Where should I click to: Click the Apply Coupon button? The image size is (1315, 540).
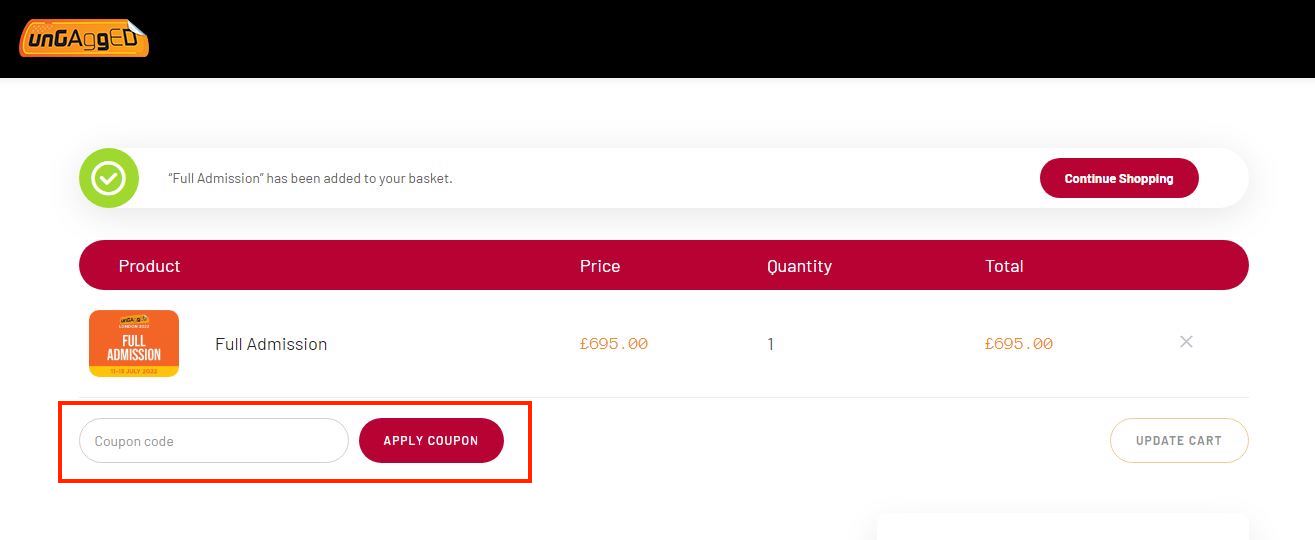[431, 440]
